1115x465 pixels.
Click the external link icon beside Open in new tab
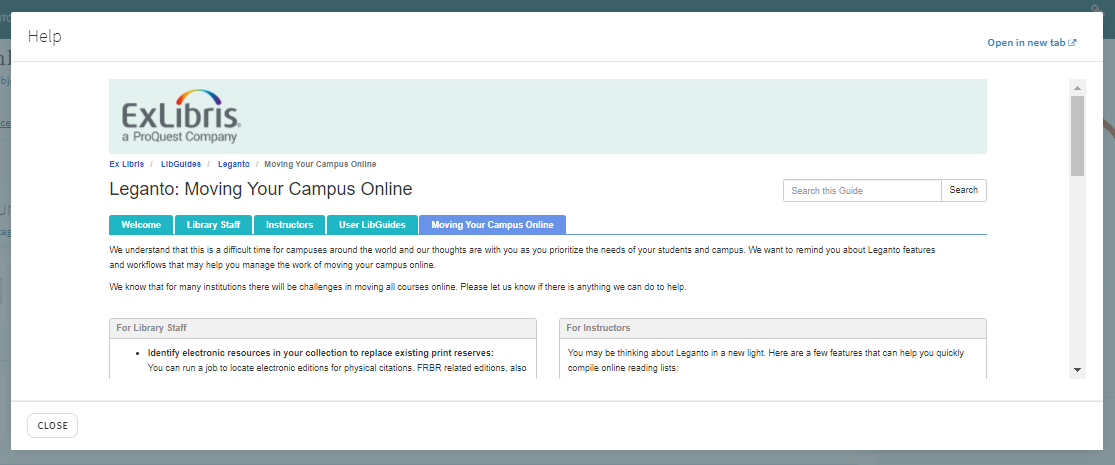(x=1073, y=43)
